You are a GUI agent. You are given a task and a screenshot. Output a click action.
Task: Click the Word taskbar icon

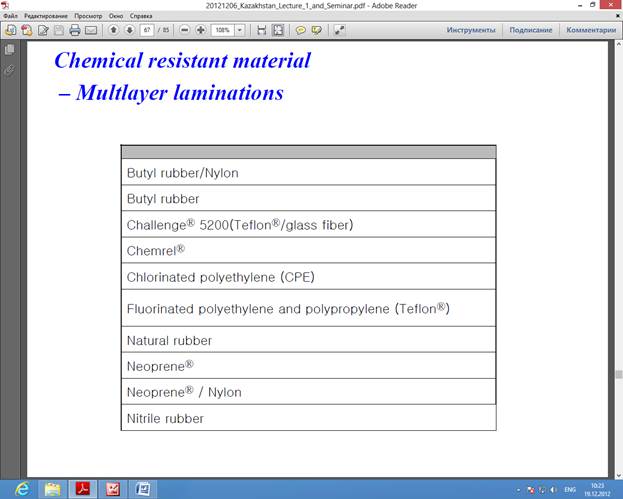pos(143,489)
